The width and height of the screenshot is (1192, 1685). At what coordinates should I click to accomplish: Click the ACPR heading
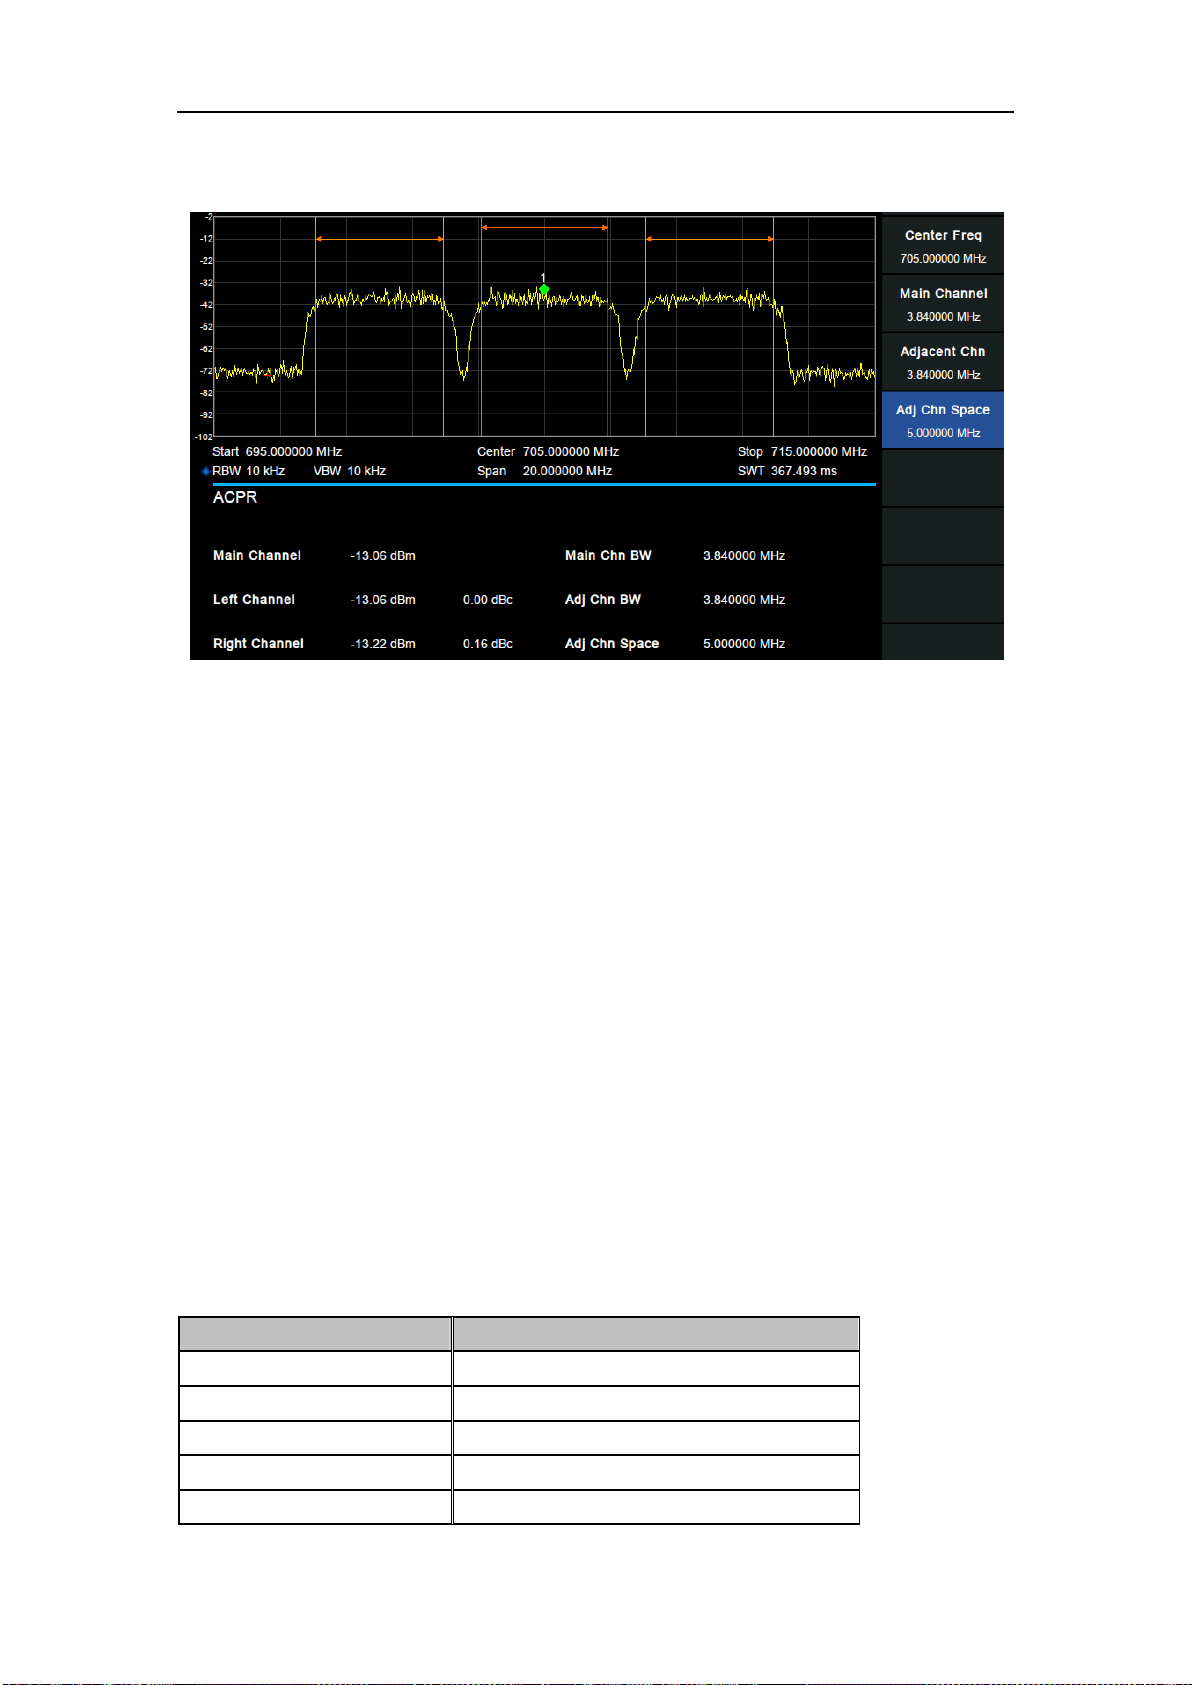[235, 497]
